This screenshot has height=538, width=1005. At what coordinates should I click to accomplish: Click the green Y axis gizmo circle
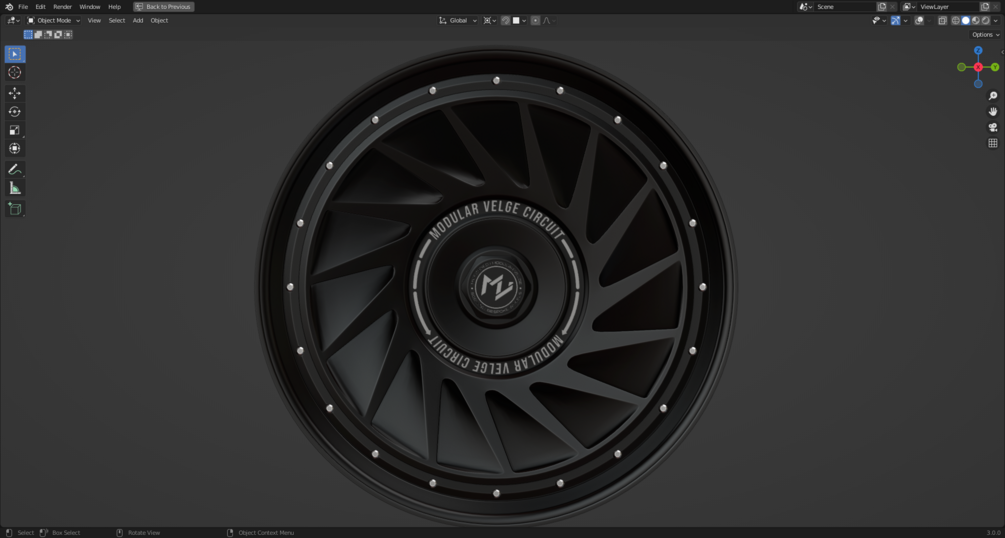point(995,67)
